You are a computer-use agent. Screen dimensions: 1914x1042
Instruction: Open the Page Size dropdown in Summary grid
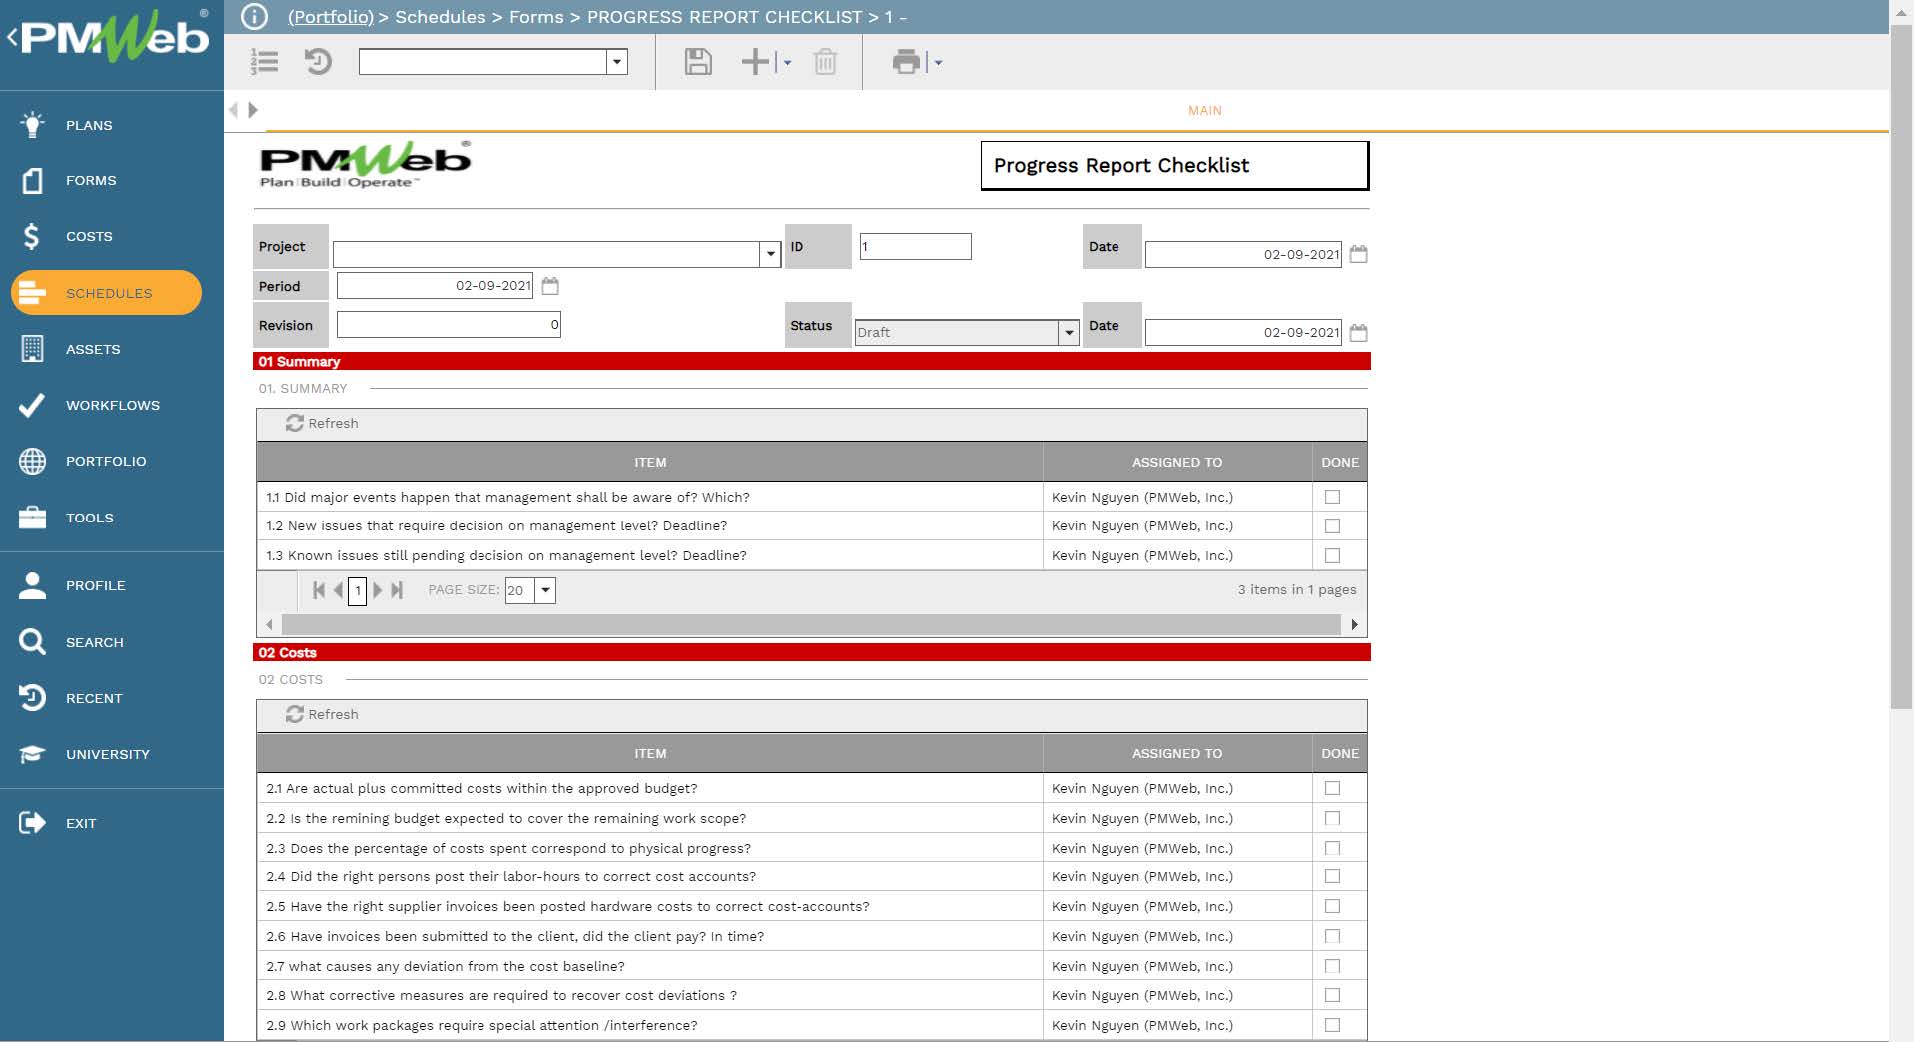pyautogui.click(x=545, y=590)
